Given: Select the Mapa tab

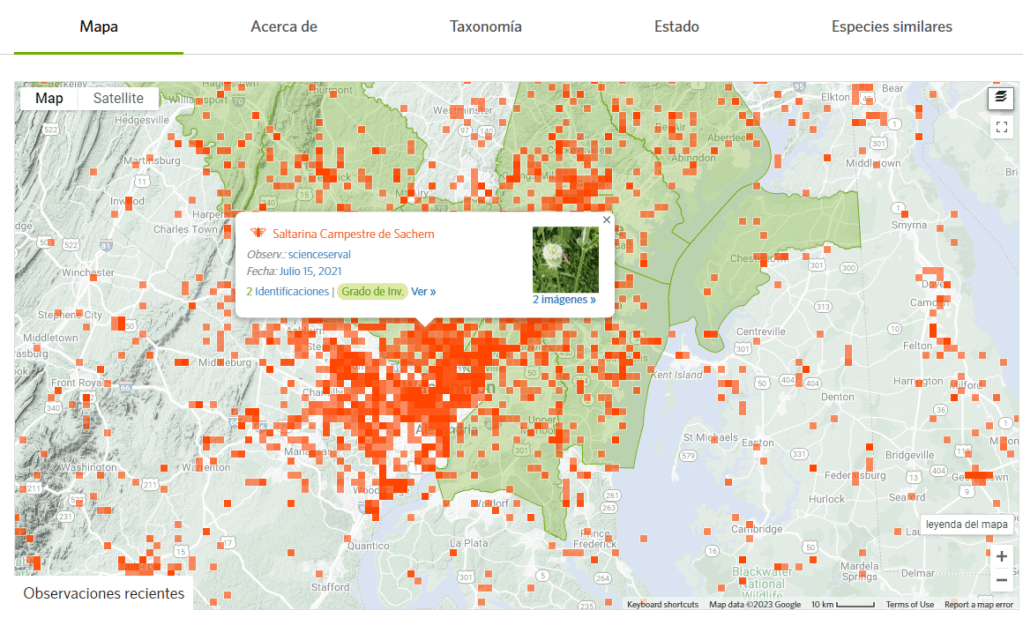Looking at the screenshot, I should 99,27.
